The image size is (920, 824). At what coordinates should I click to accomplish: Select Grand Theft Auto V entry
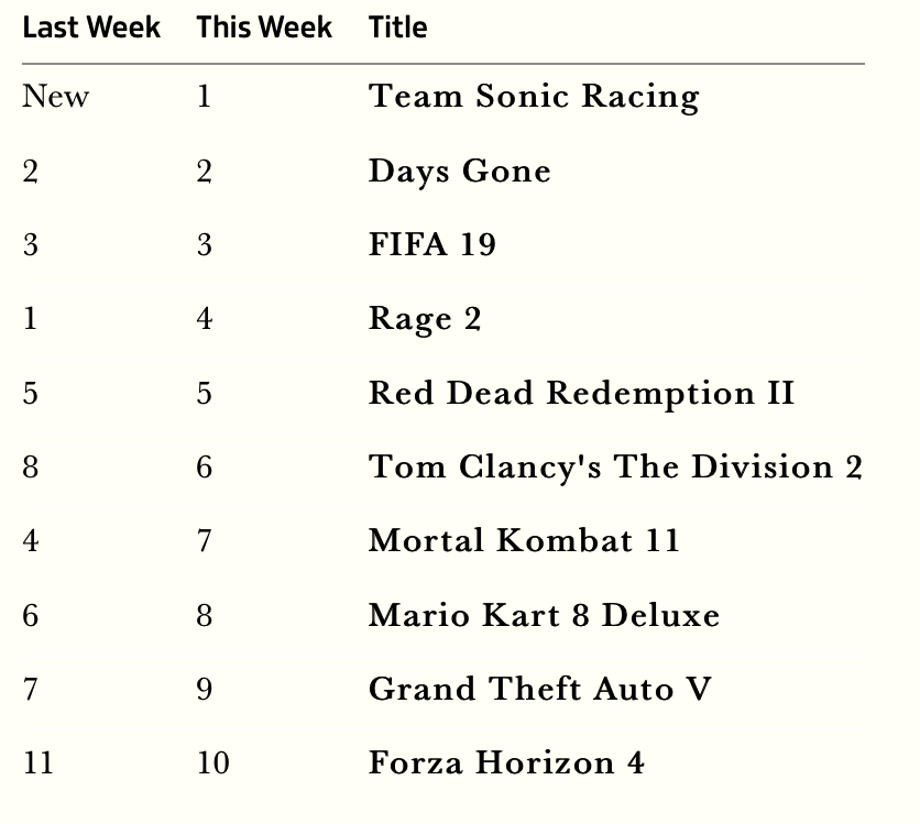point(540,690)
